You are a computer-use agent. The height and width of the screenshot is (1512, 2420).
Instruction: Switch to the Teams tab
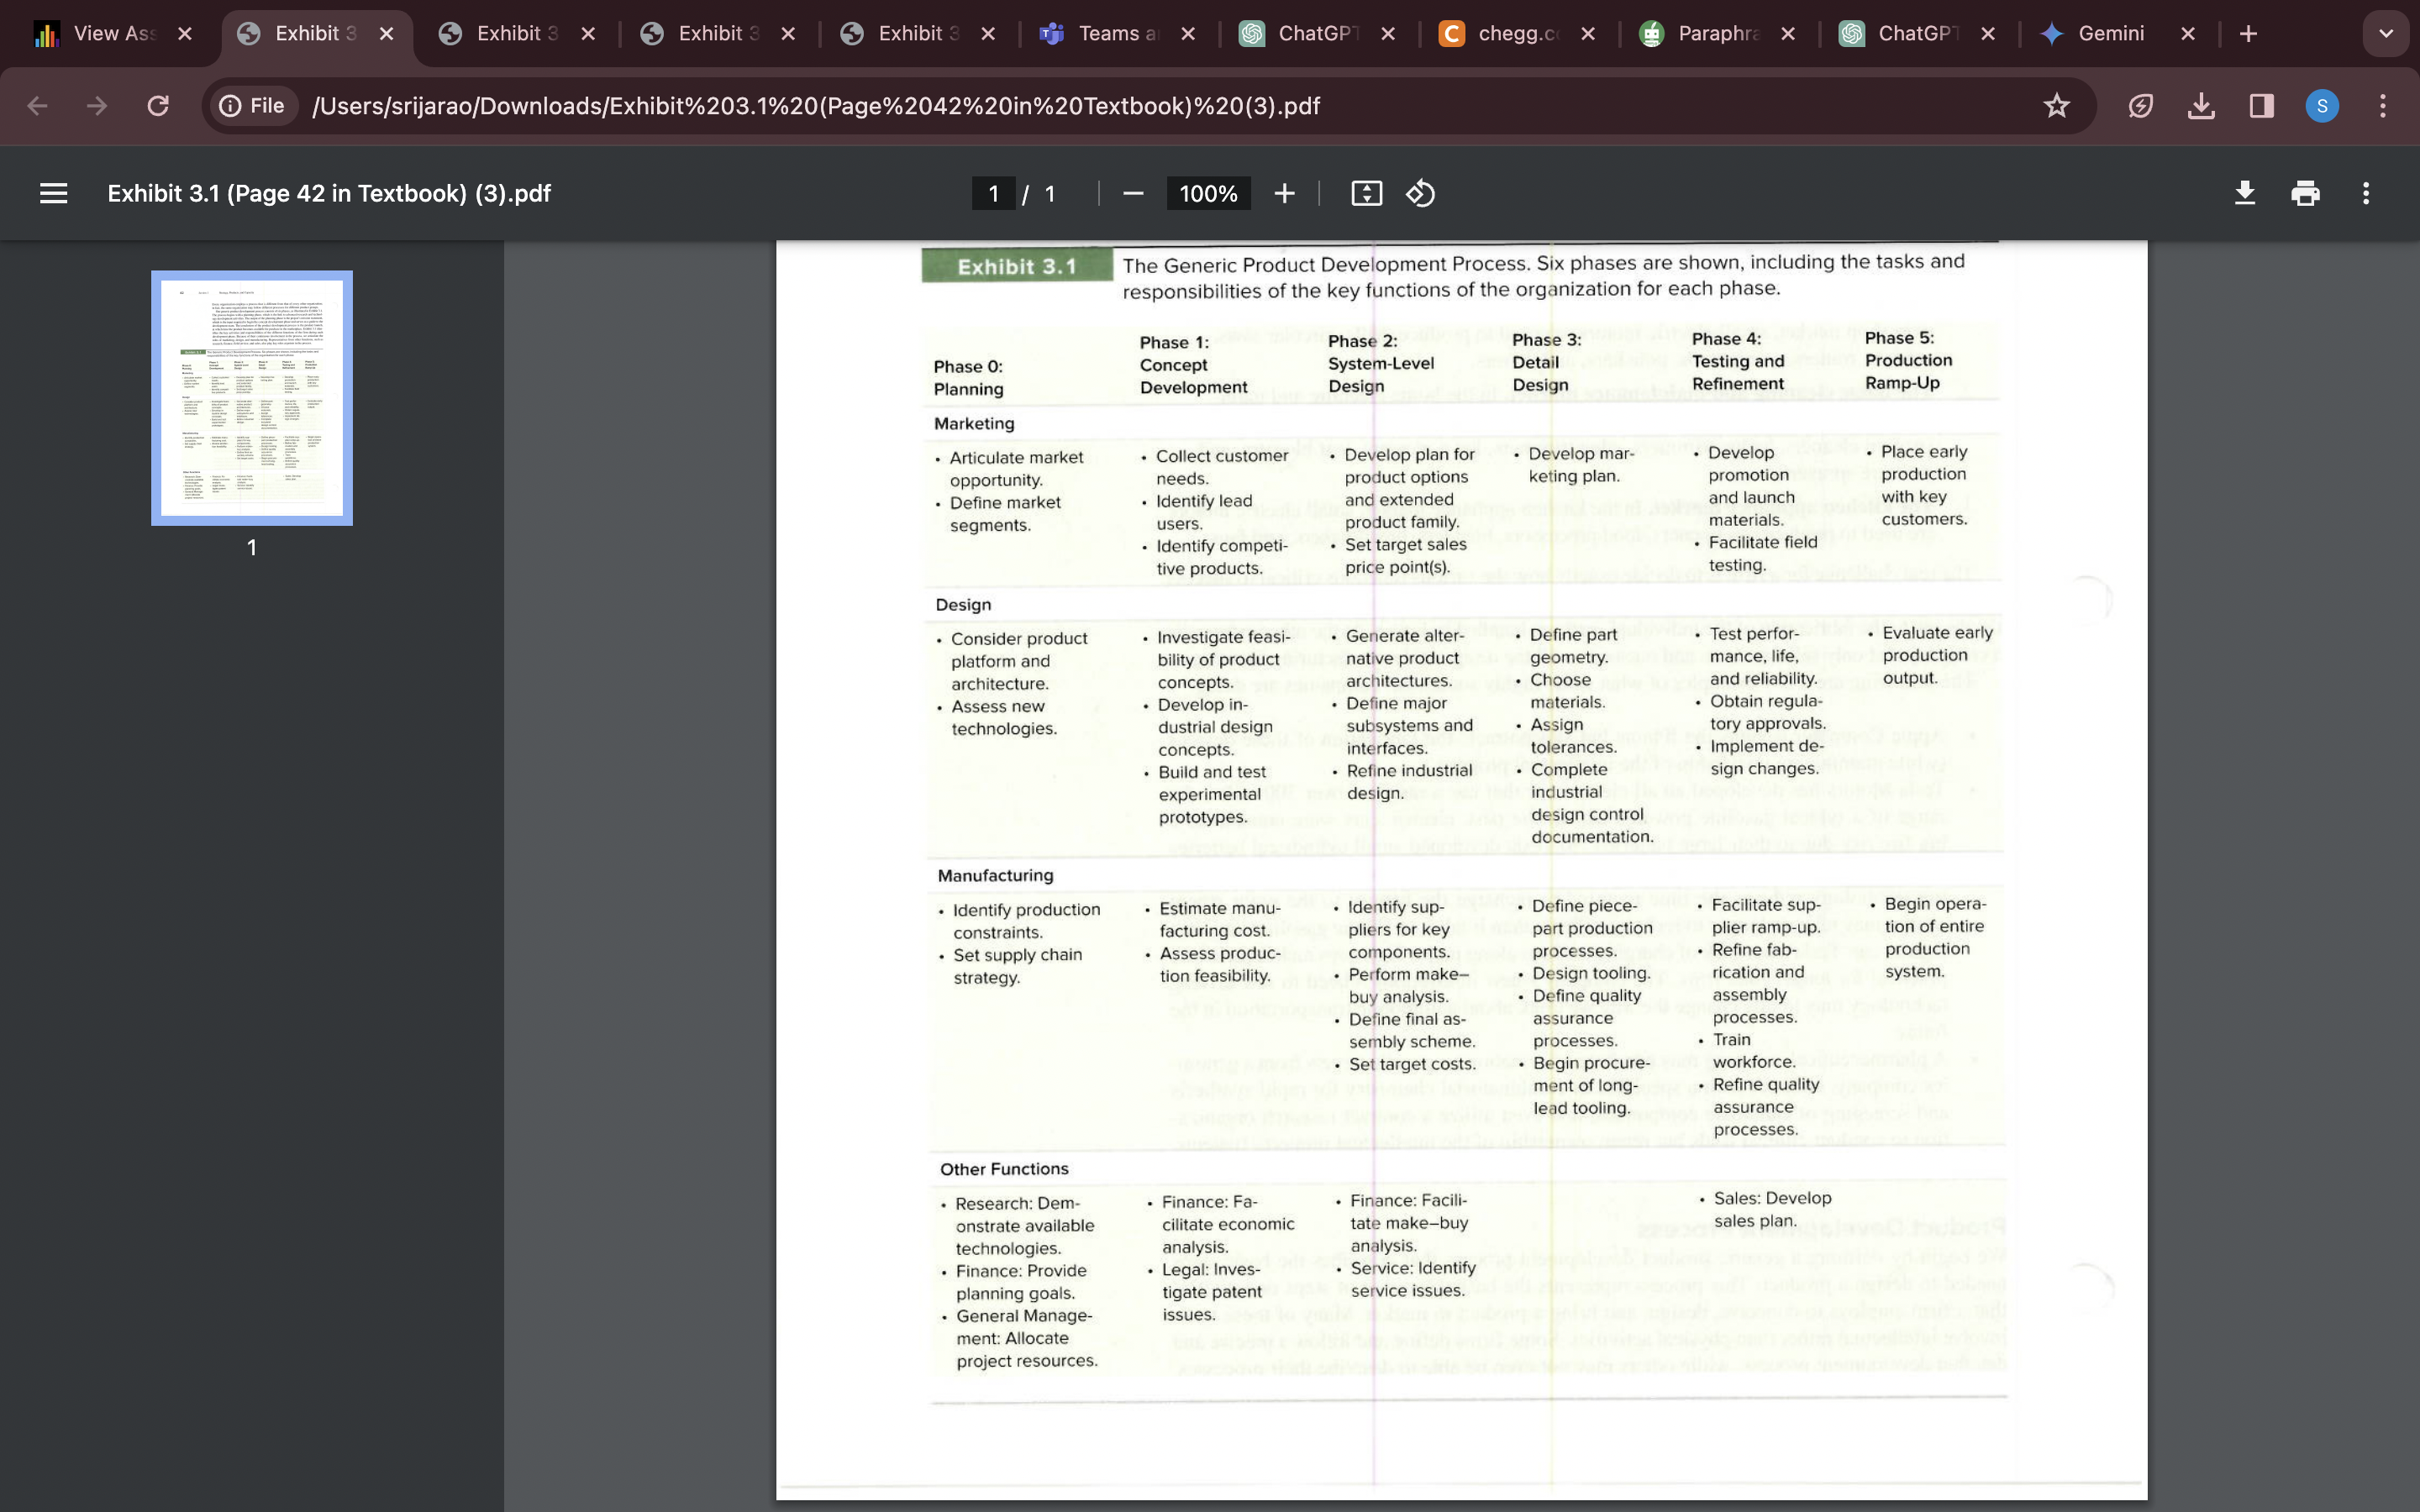1110,33
